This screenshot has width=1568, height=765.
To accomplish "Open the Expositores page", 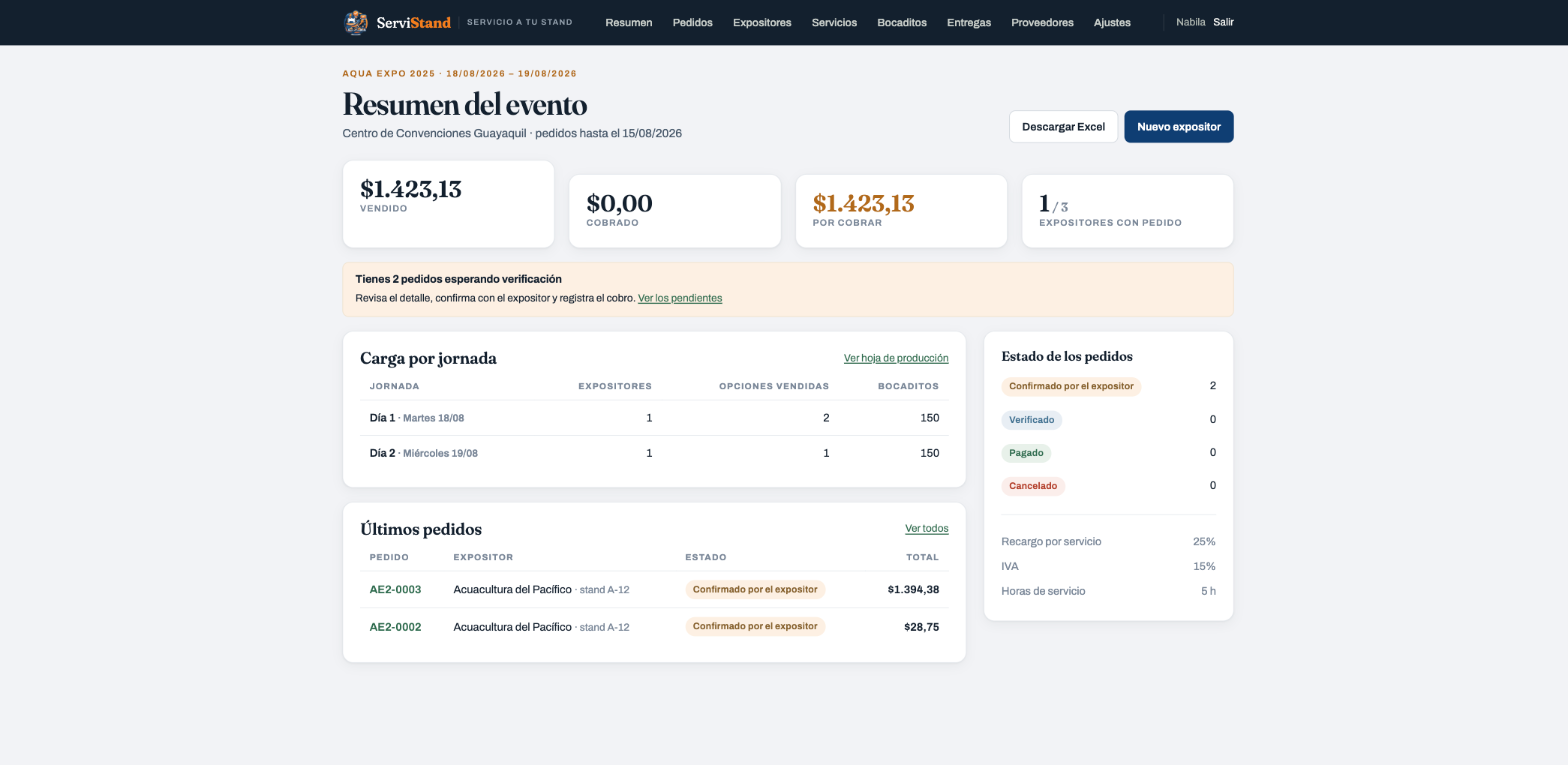I will pos(762,22).
